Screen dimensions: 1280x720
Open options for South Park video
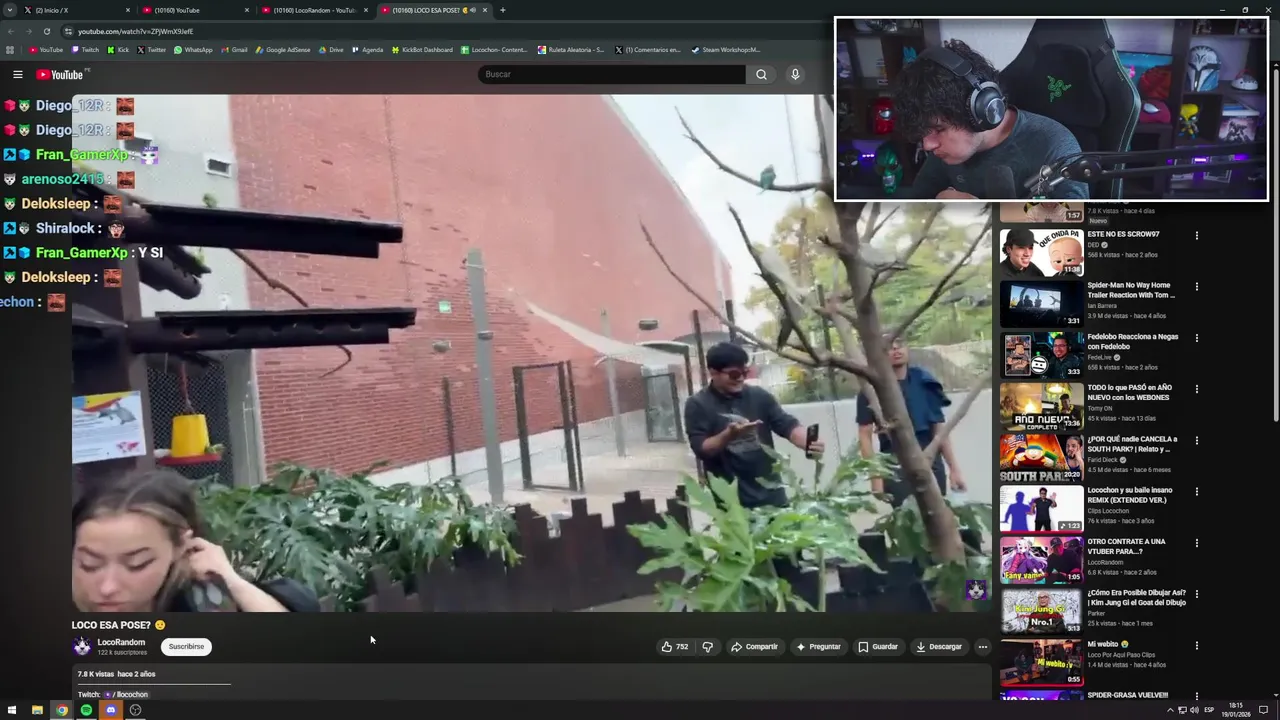click(x=1196, y=441)
